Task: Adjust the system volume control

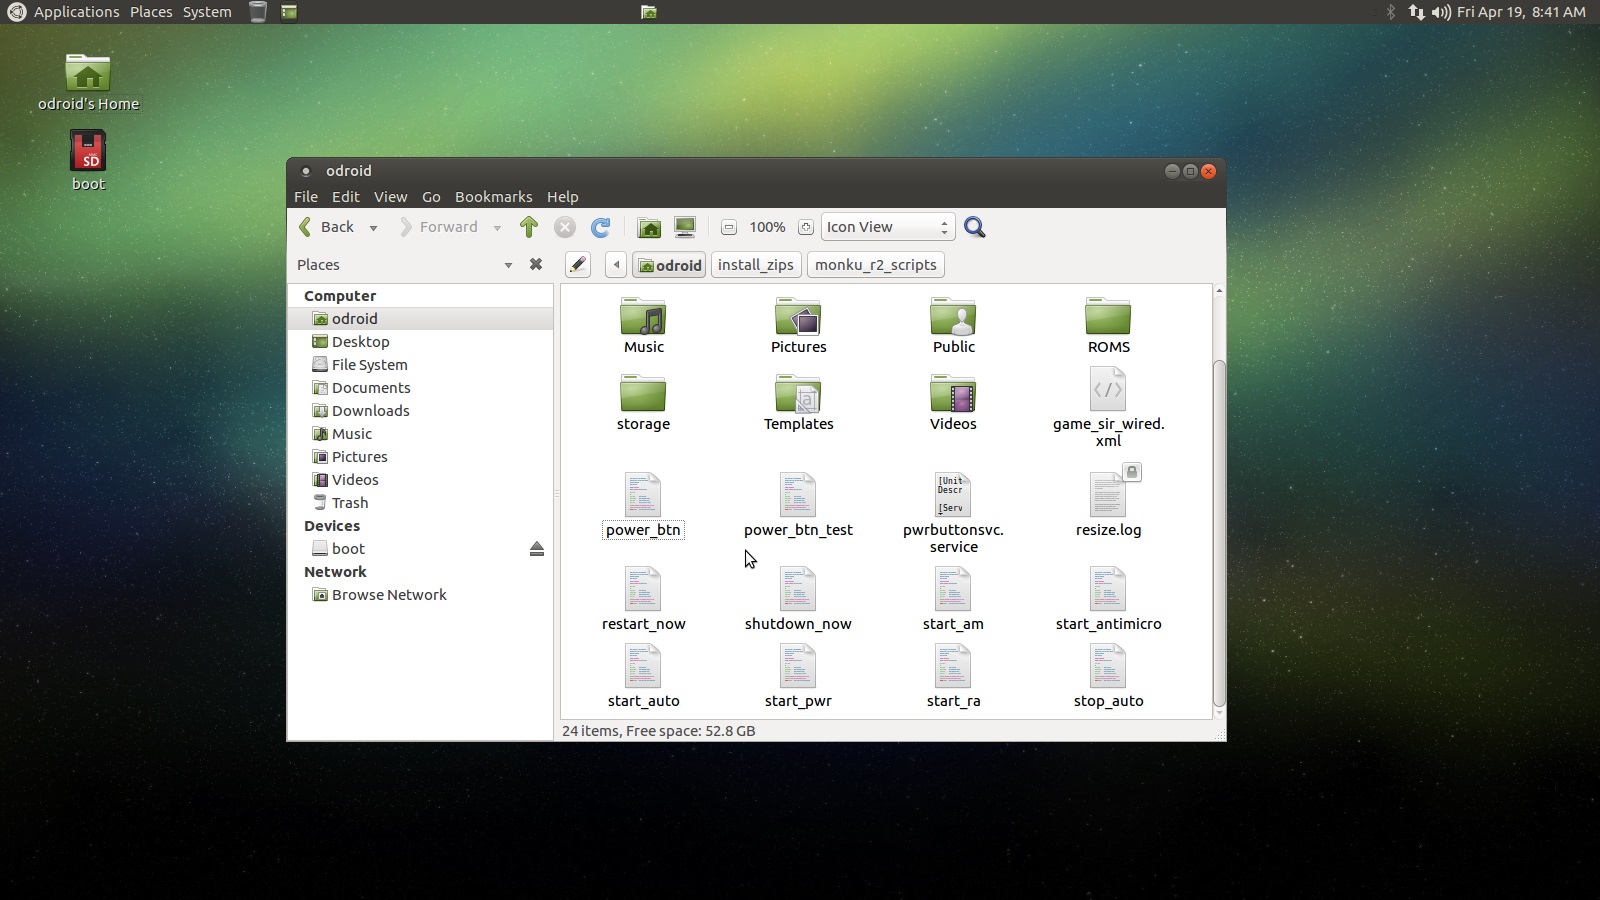Action: pyautogui.click(x=1440, y=12)
